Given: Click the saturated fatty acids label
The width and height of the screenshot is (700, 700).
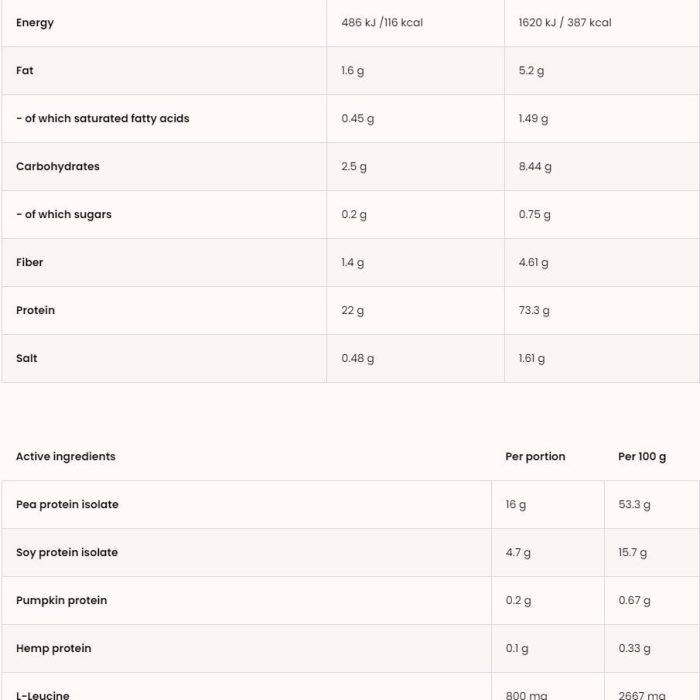Looking at the screenshot, I should click(103, 118).
